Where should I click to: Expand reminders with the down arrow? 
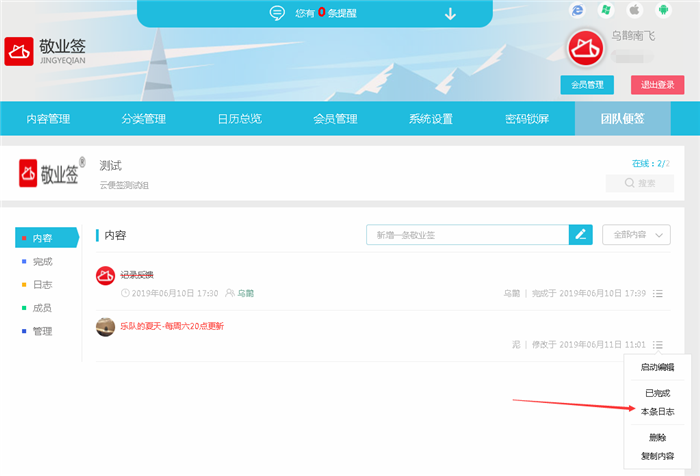click(450, 14)
